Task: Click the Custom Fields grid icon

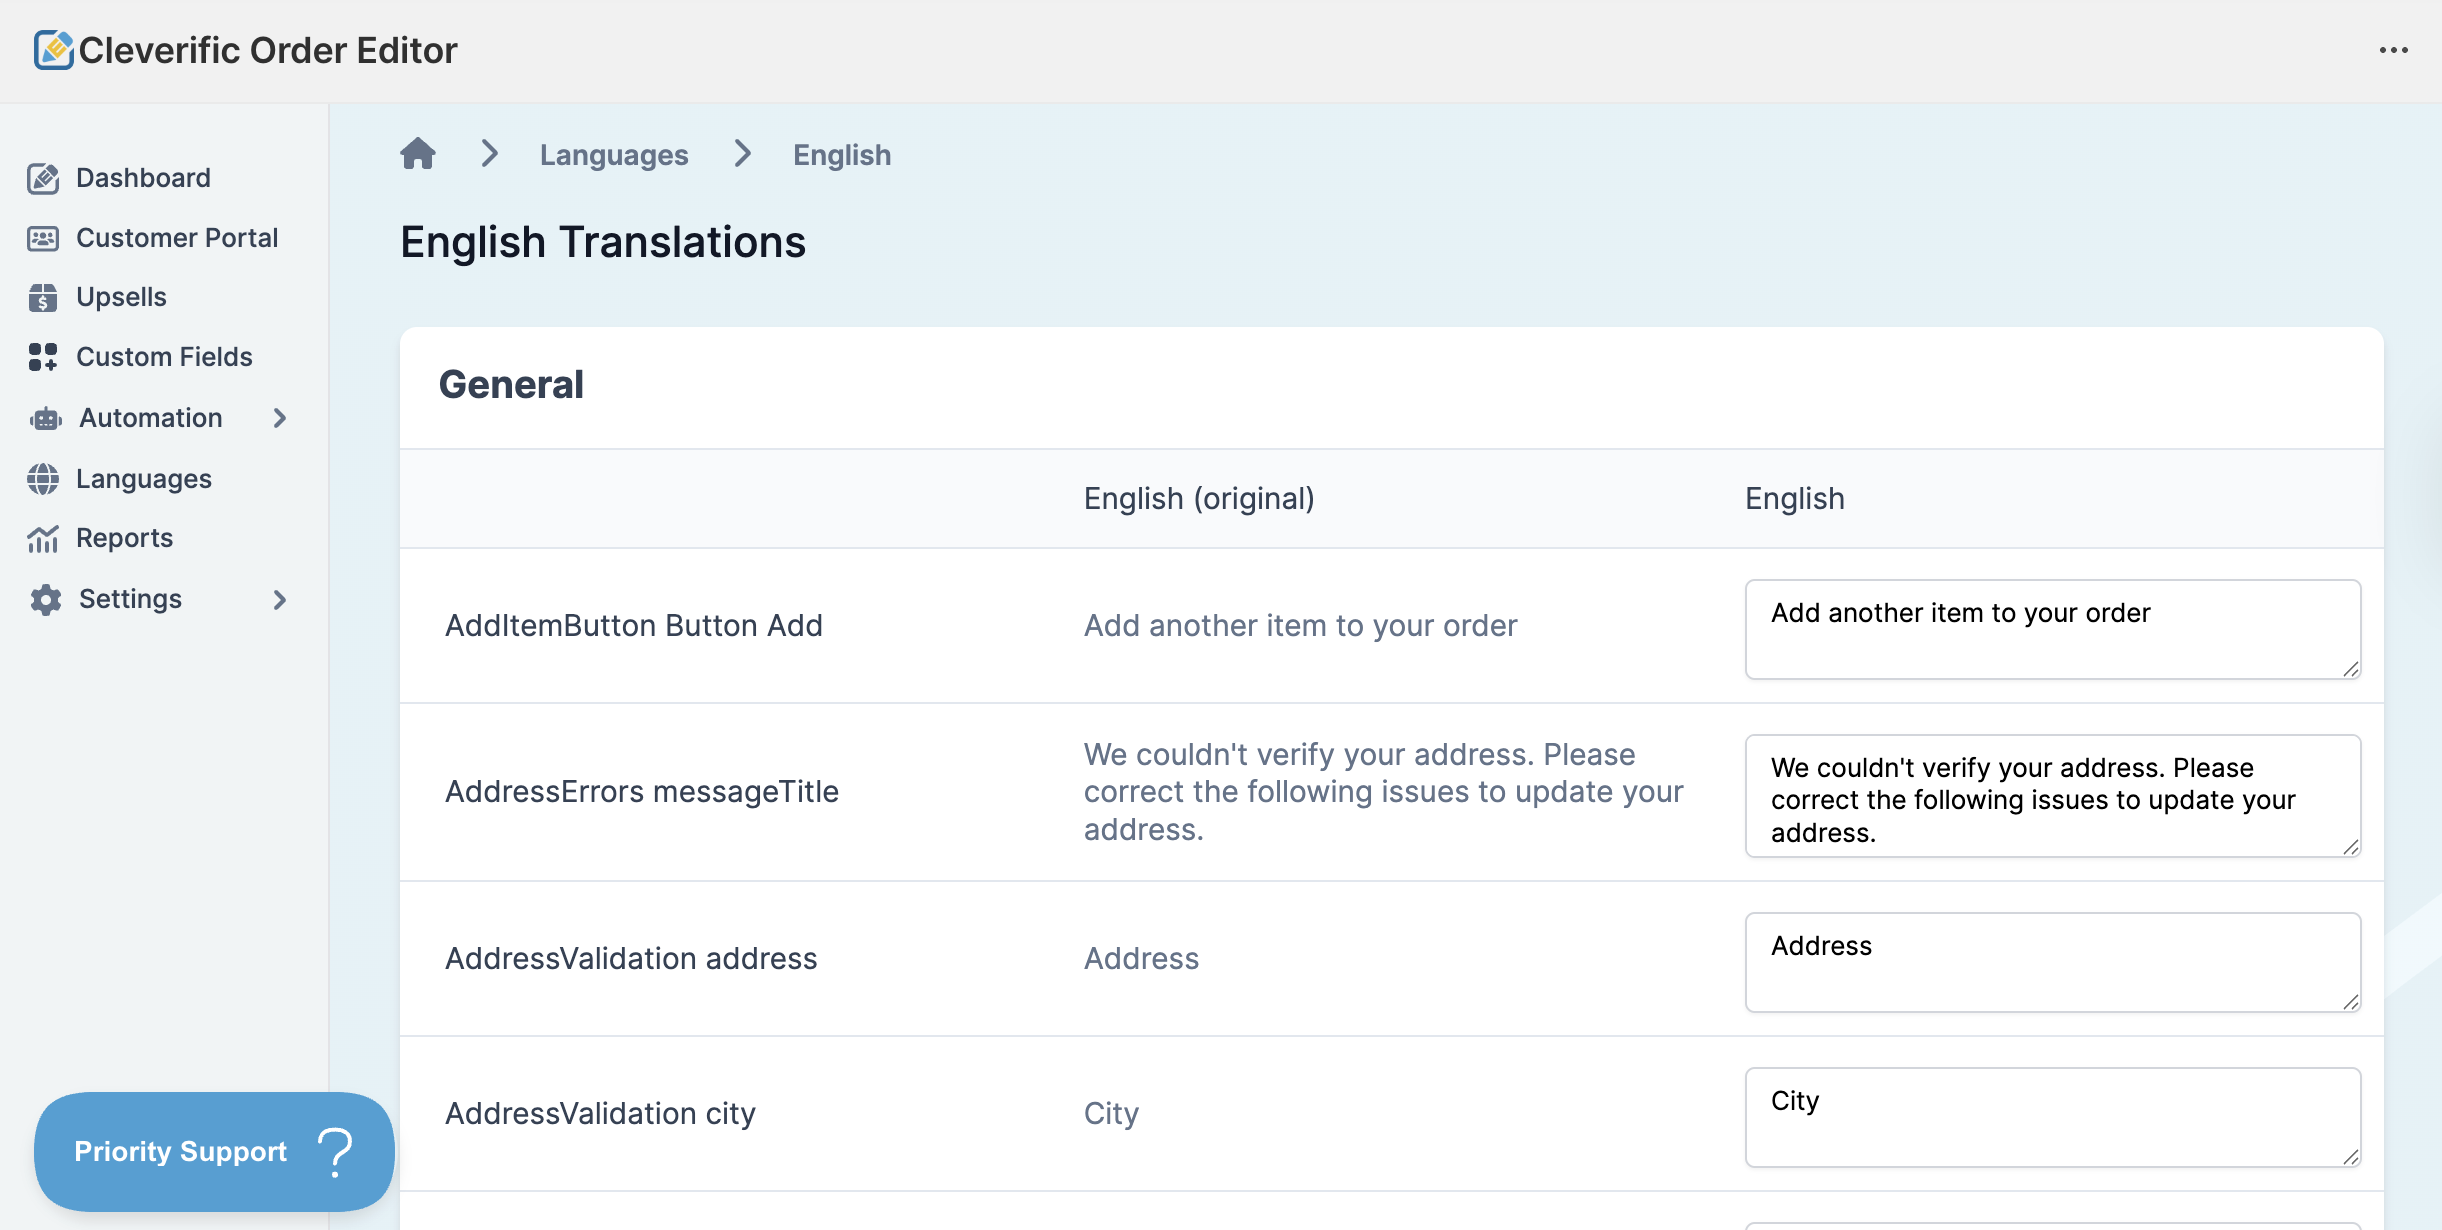Action: (x=43, y=357)
